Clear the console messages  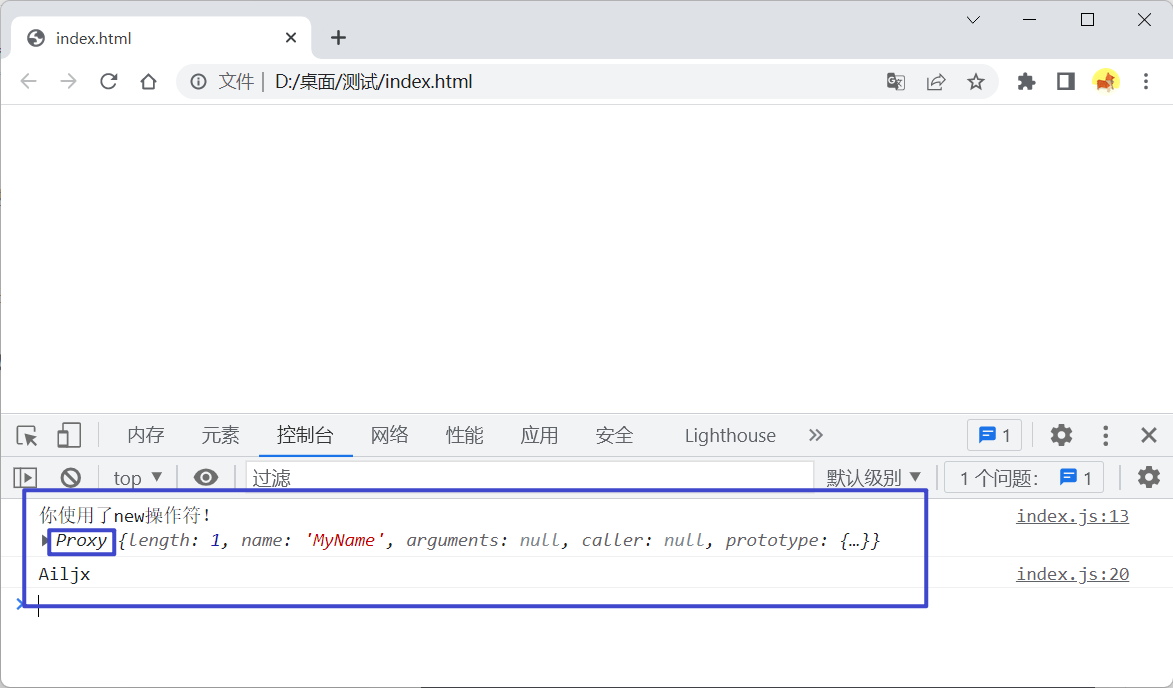70,477
